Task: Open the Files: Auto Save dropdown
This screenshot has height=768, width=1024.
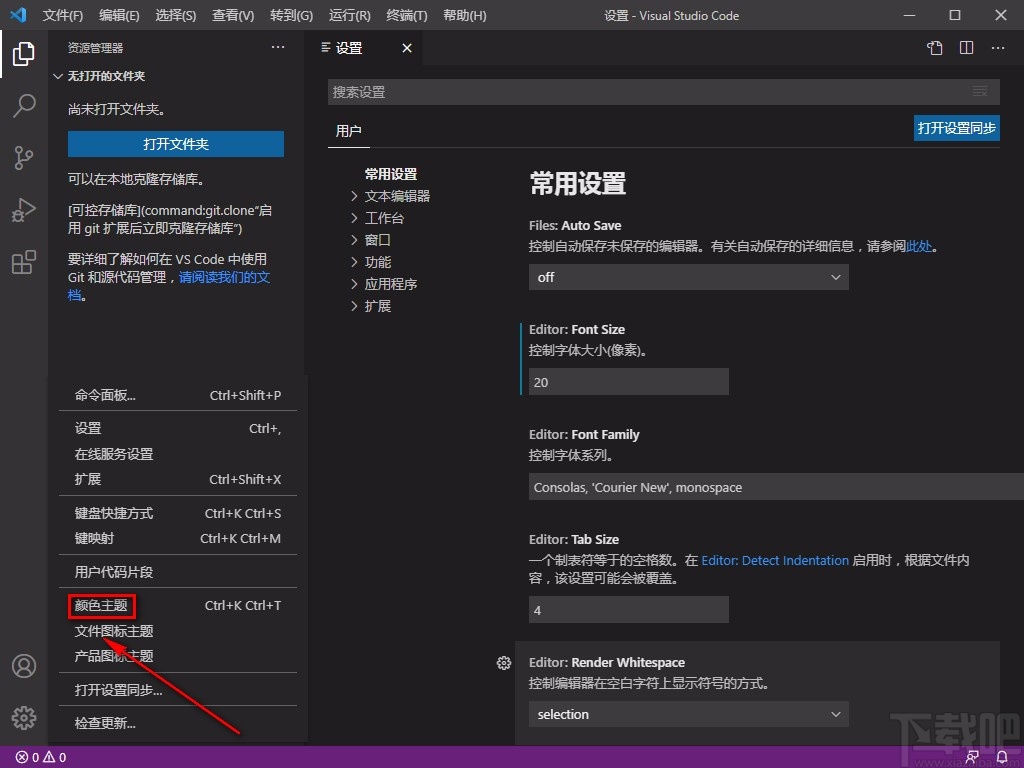Action: (688, 278)
